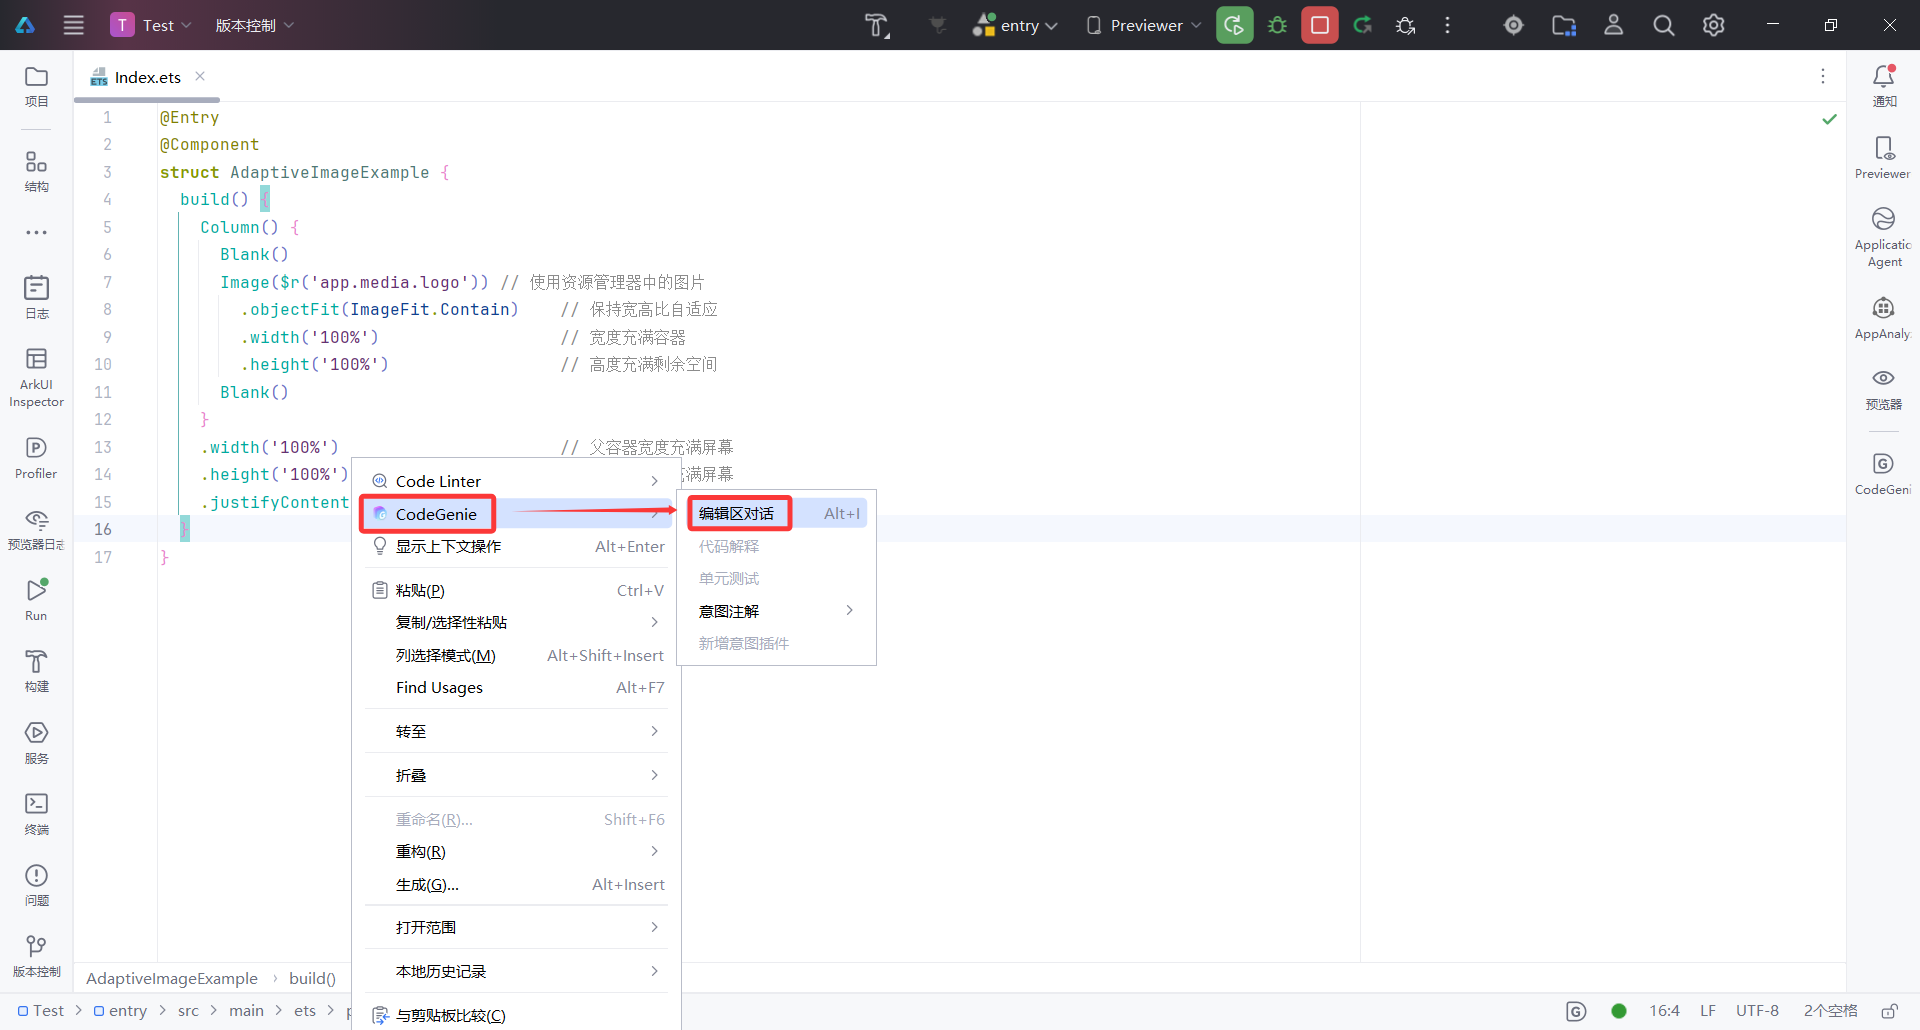1920x1030 pixels.
Task: Click the reload icon beside the stop button
Action: tap(1363, 25)
